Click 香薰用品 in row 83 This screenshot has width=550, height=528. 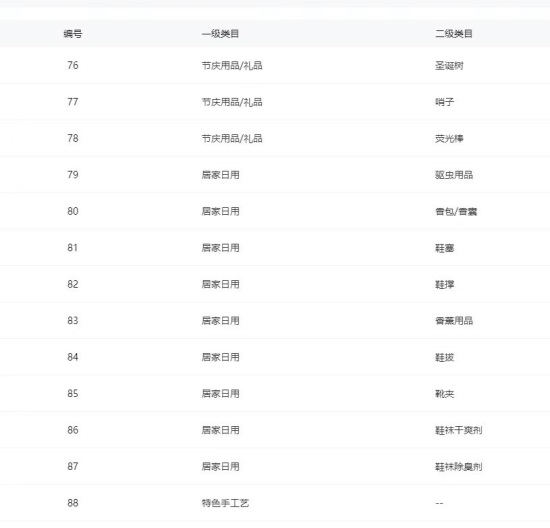[454, 321]
